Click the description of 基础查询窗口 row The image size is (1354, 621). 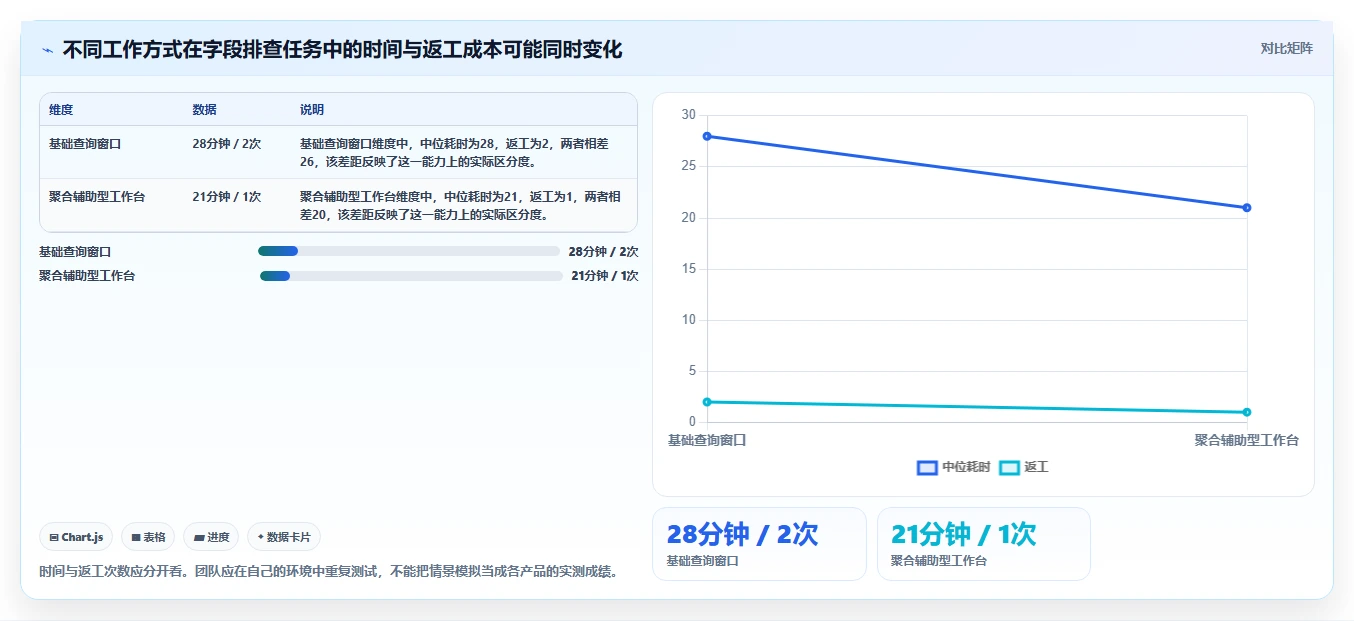454,152
